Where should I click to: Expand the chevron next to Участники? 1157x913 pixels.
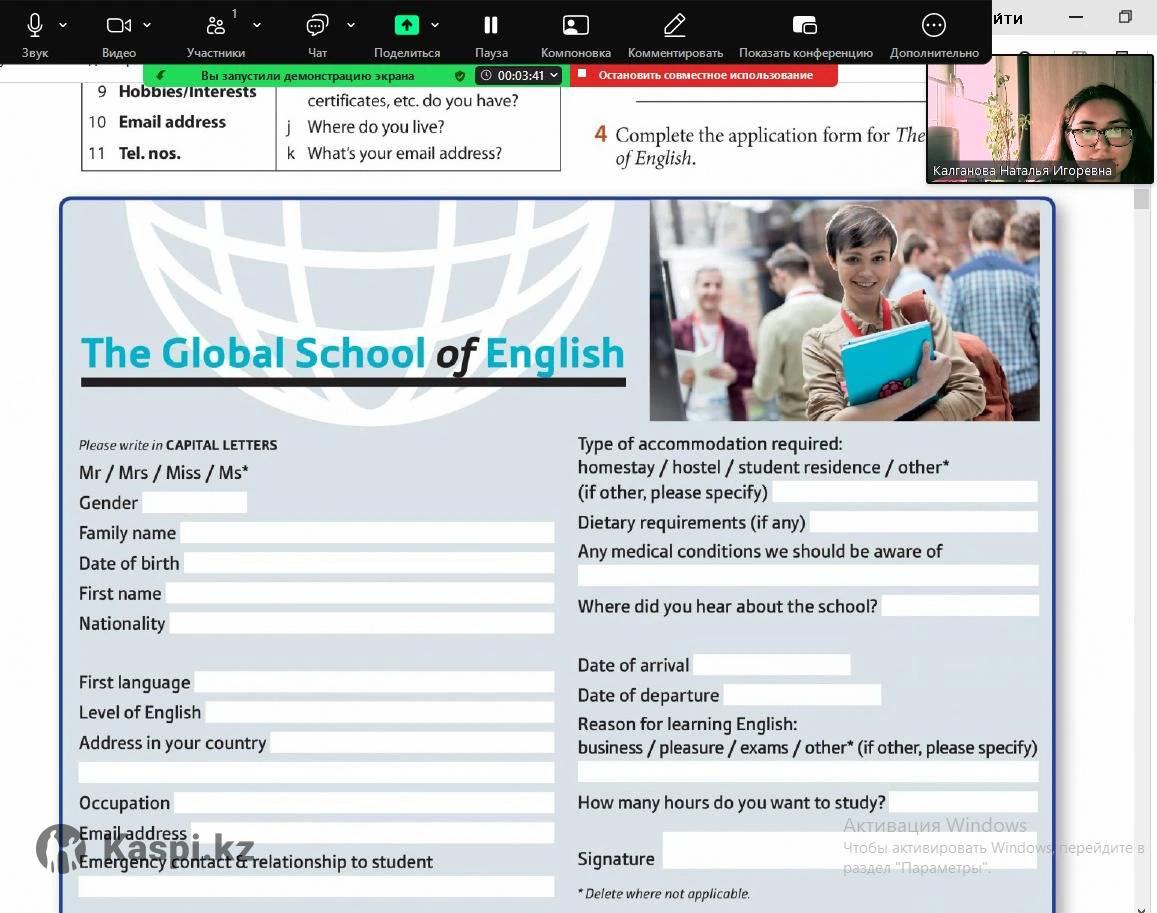[x=257, y=25]
